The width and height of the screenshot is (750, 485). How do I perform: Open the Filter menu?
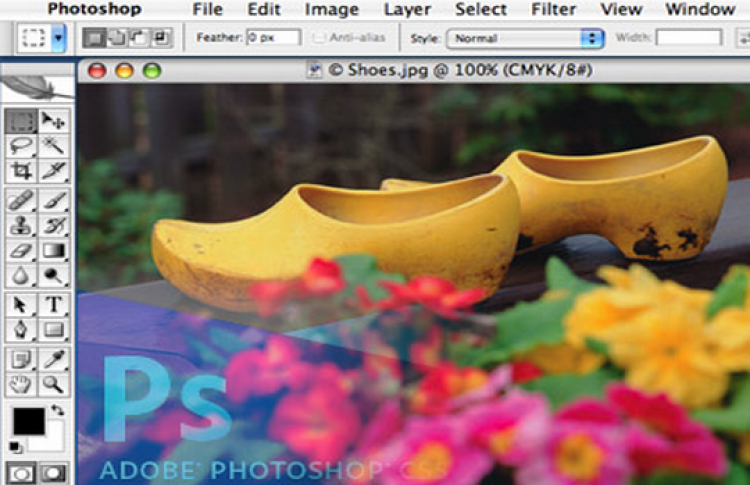coord(553,9)
